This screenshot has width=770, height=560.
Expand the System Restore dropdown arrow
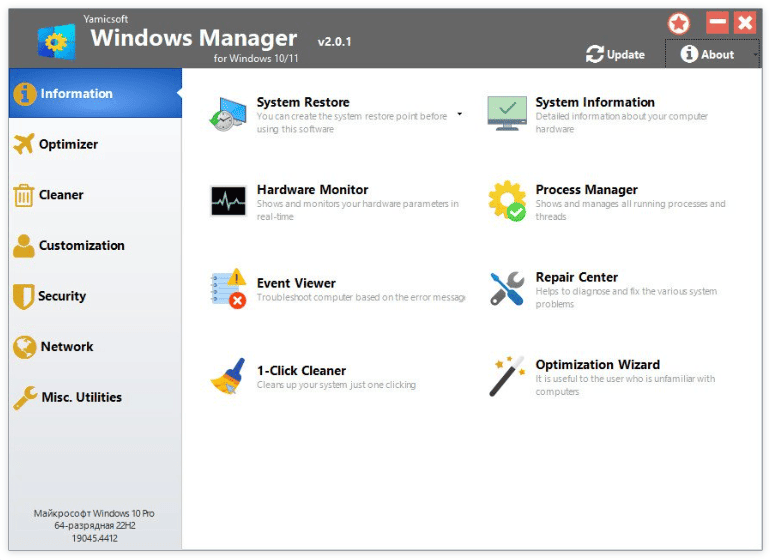coord(460,114)
